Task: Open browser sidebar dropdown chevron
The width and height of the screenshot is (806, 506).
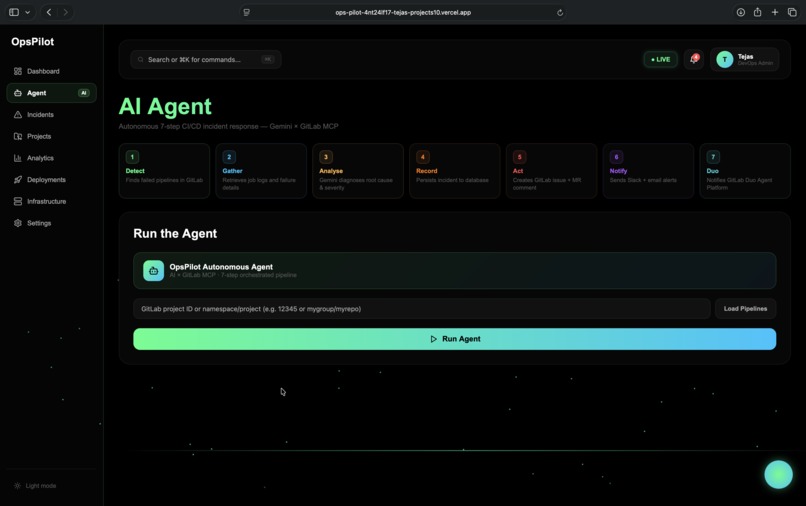Action: [x=27, y=12]
